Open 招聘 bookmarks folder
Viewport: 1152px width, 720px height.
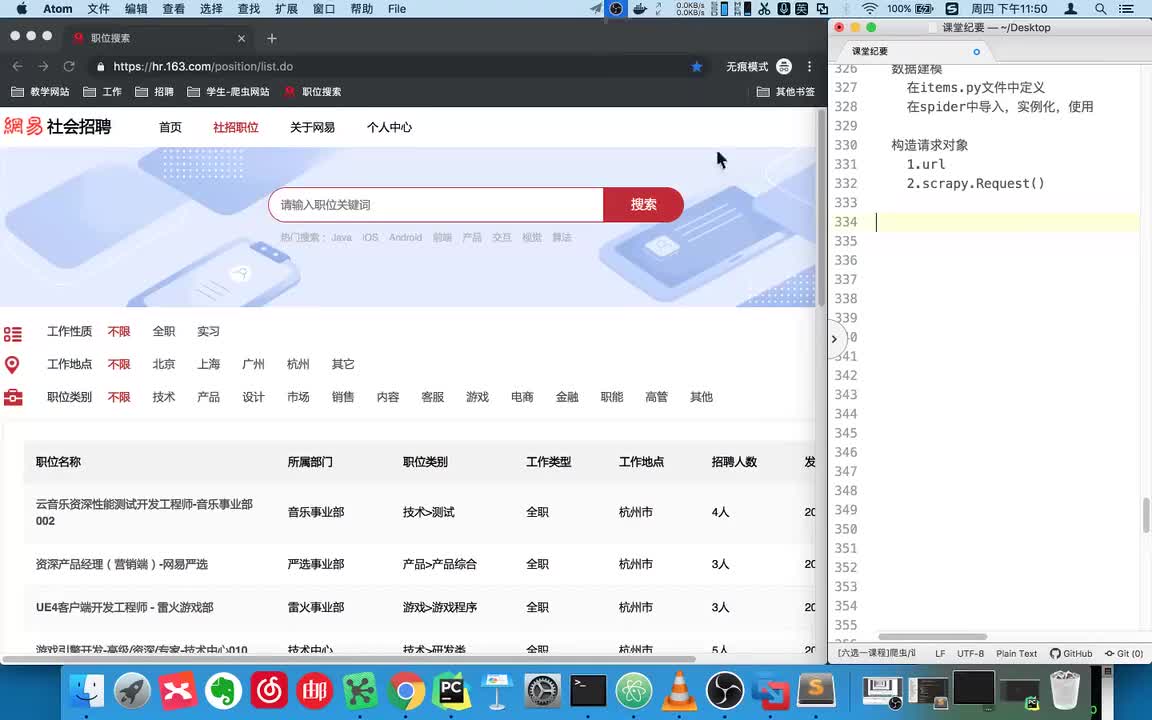pyautogui.click(x=154, y=92)
